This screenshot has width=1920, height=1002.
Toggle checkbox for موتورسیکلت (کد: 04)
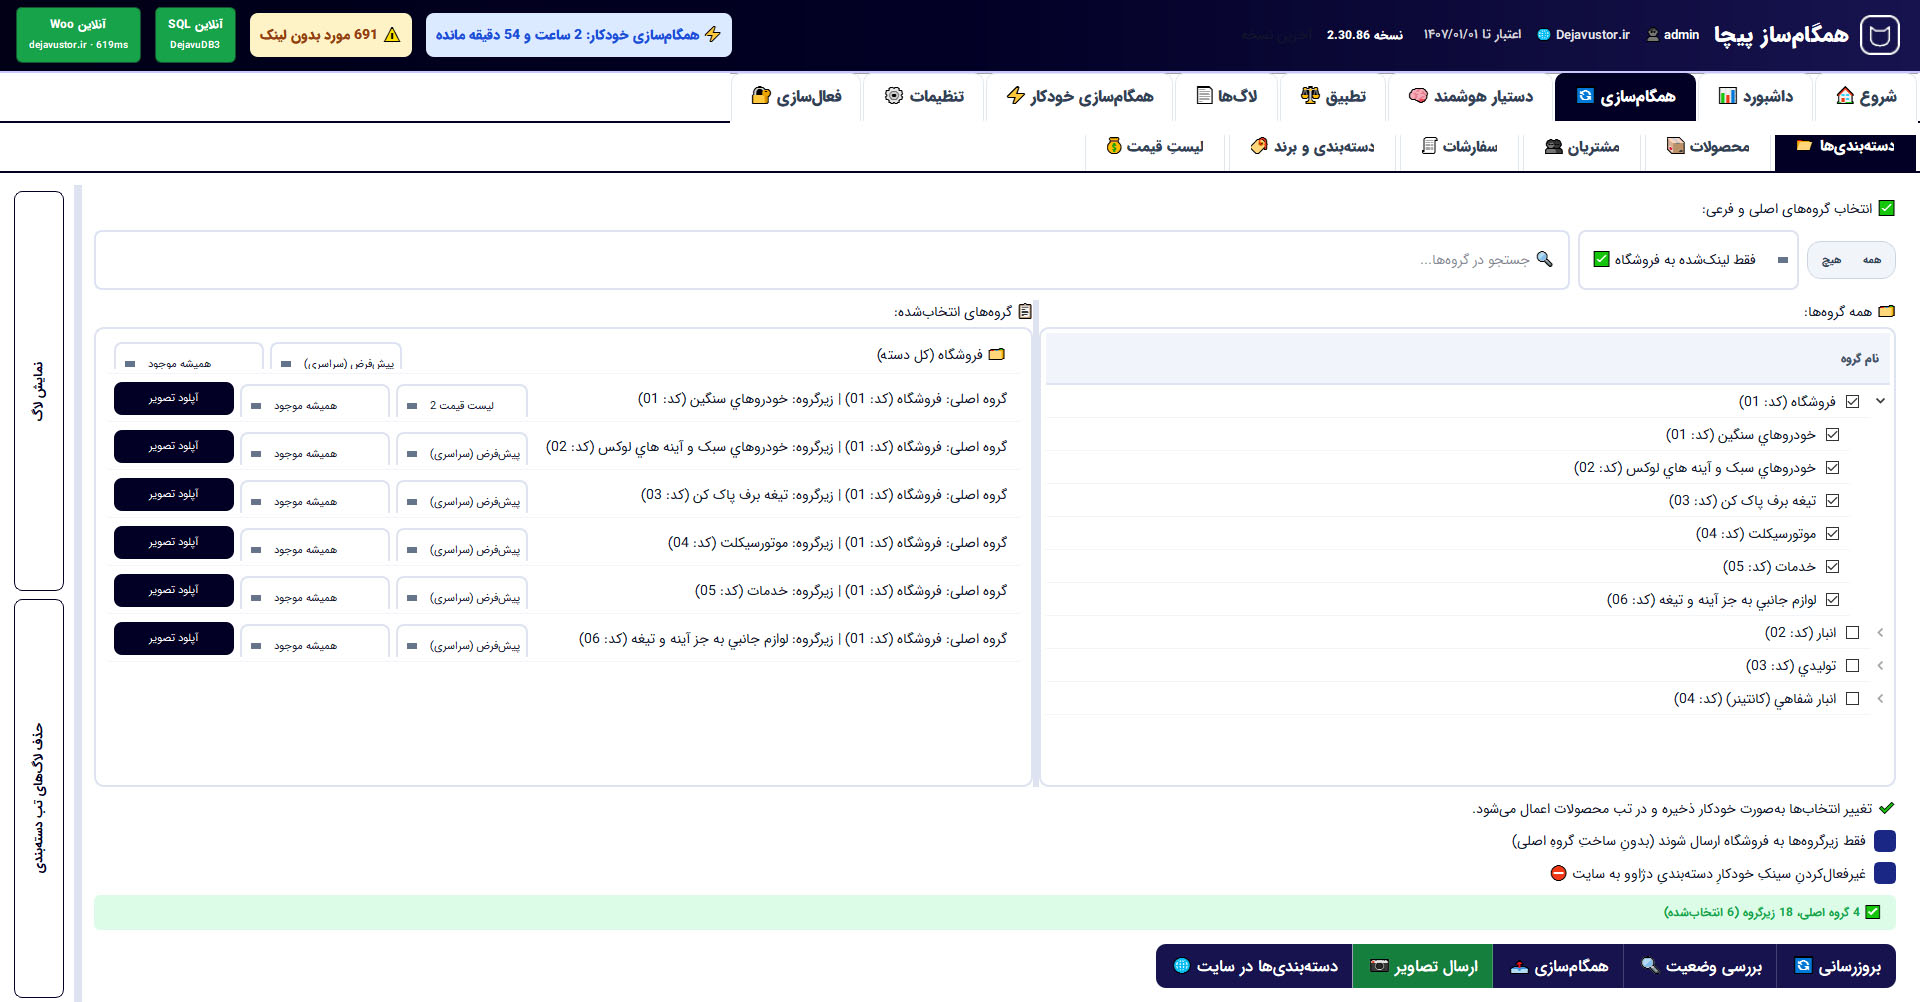pos(1832,534)
